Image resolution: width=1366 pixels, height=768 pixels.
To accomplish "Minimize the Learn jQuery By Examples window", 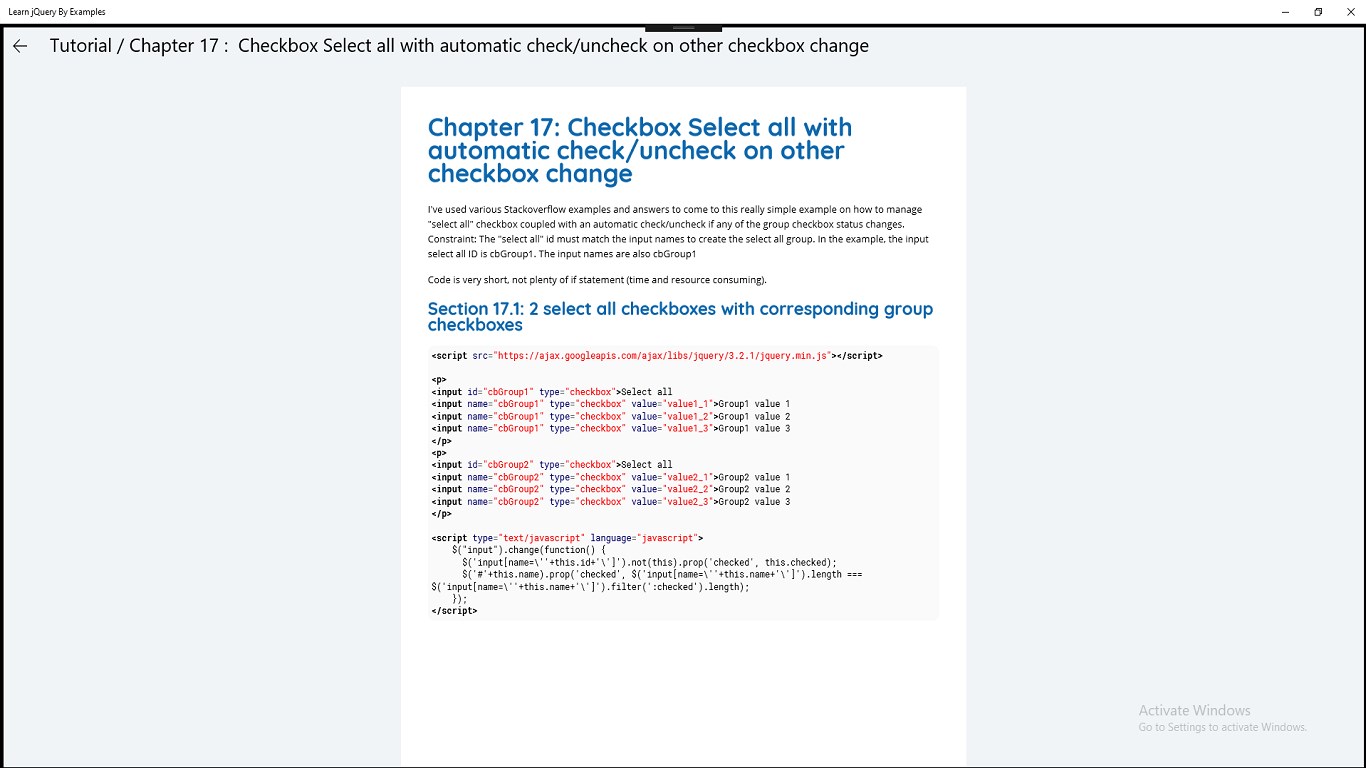I will [x=1285, y=12].
